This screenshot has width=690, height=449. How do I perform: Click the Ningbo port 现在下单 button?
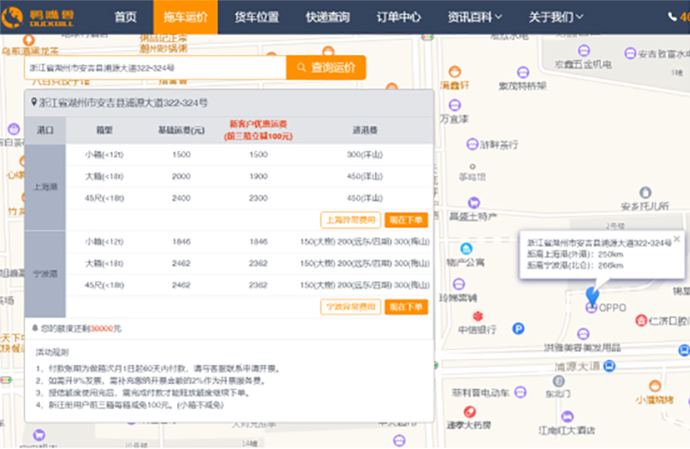(x=406, y=306)
